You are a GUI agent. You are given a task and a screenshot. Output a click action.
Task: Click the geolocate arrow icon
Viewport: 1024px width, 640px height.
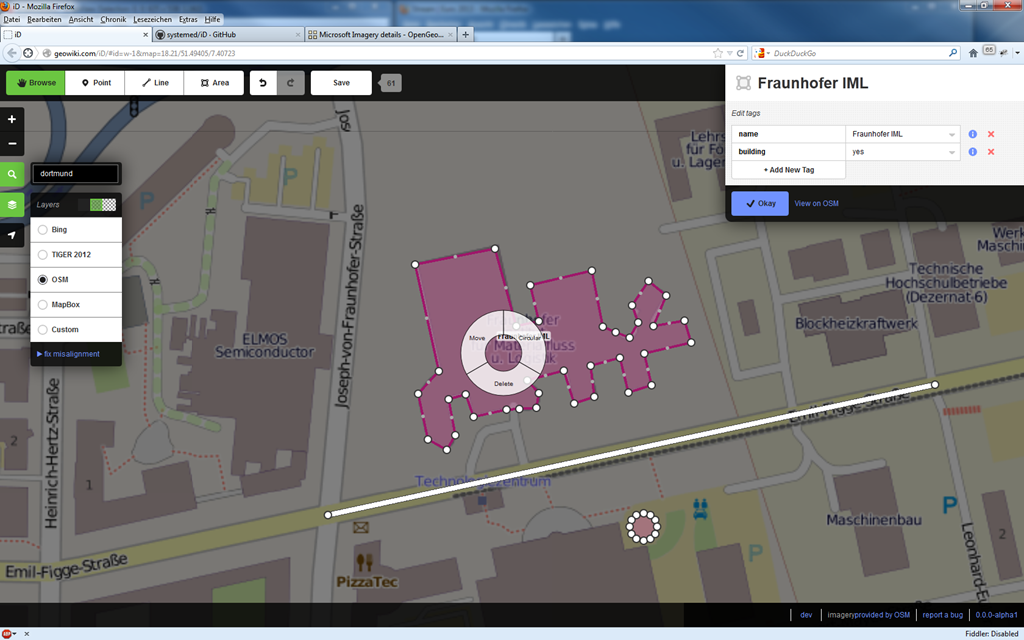(x=12, y=235)
